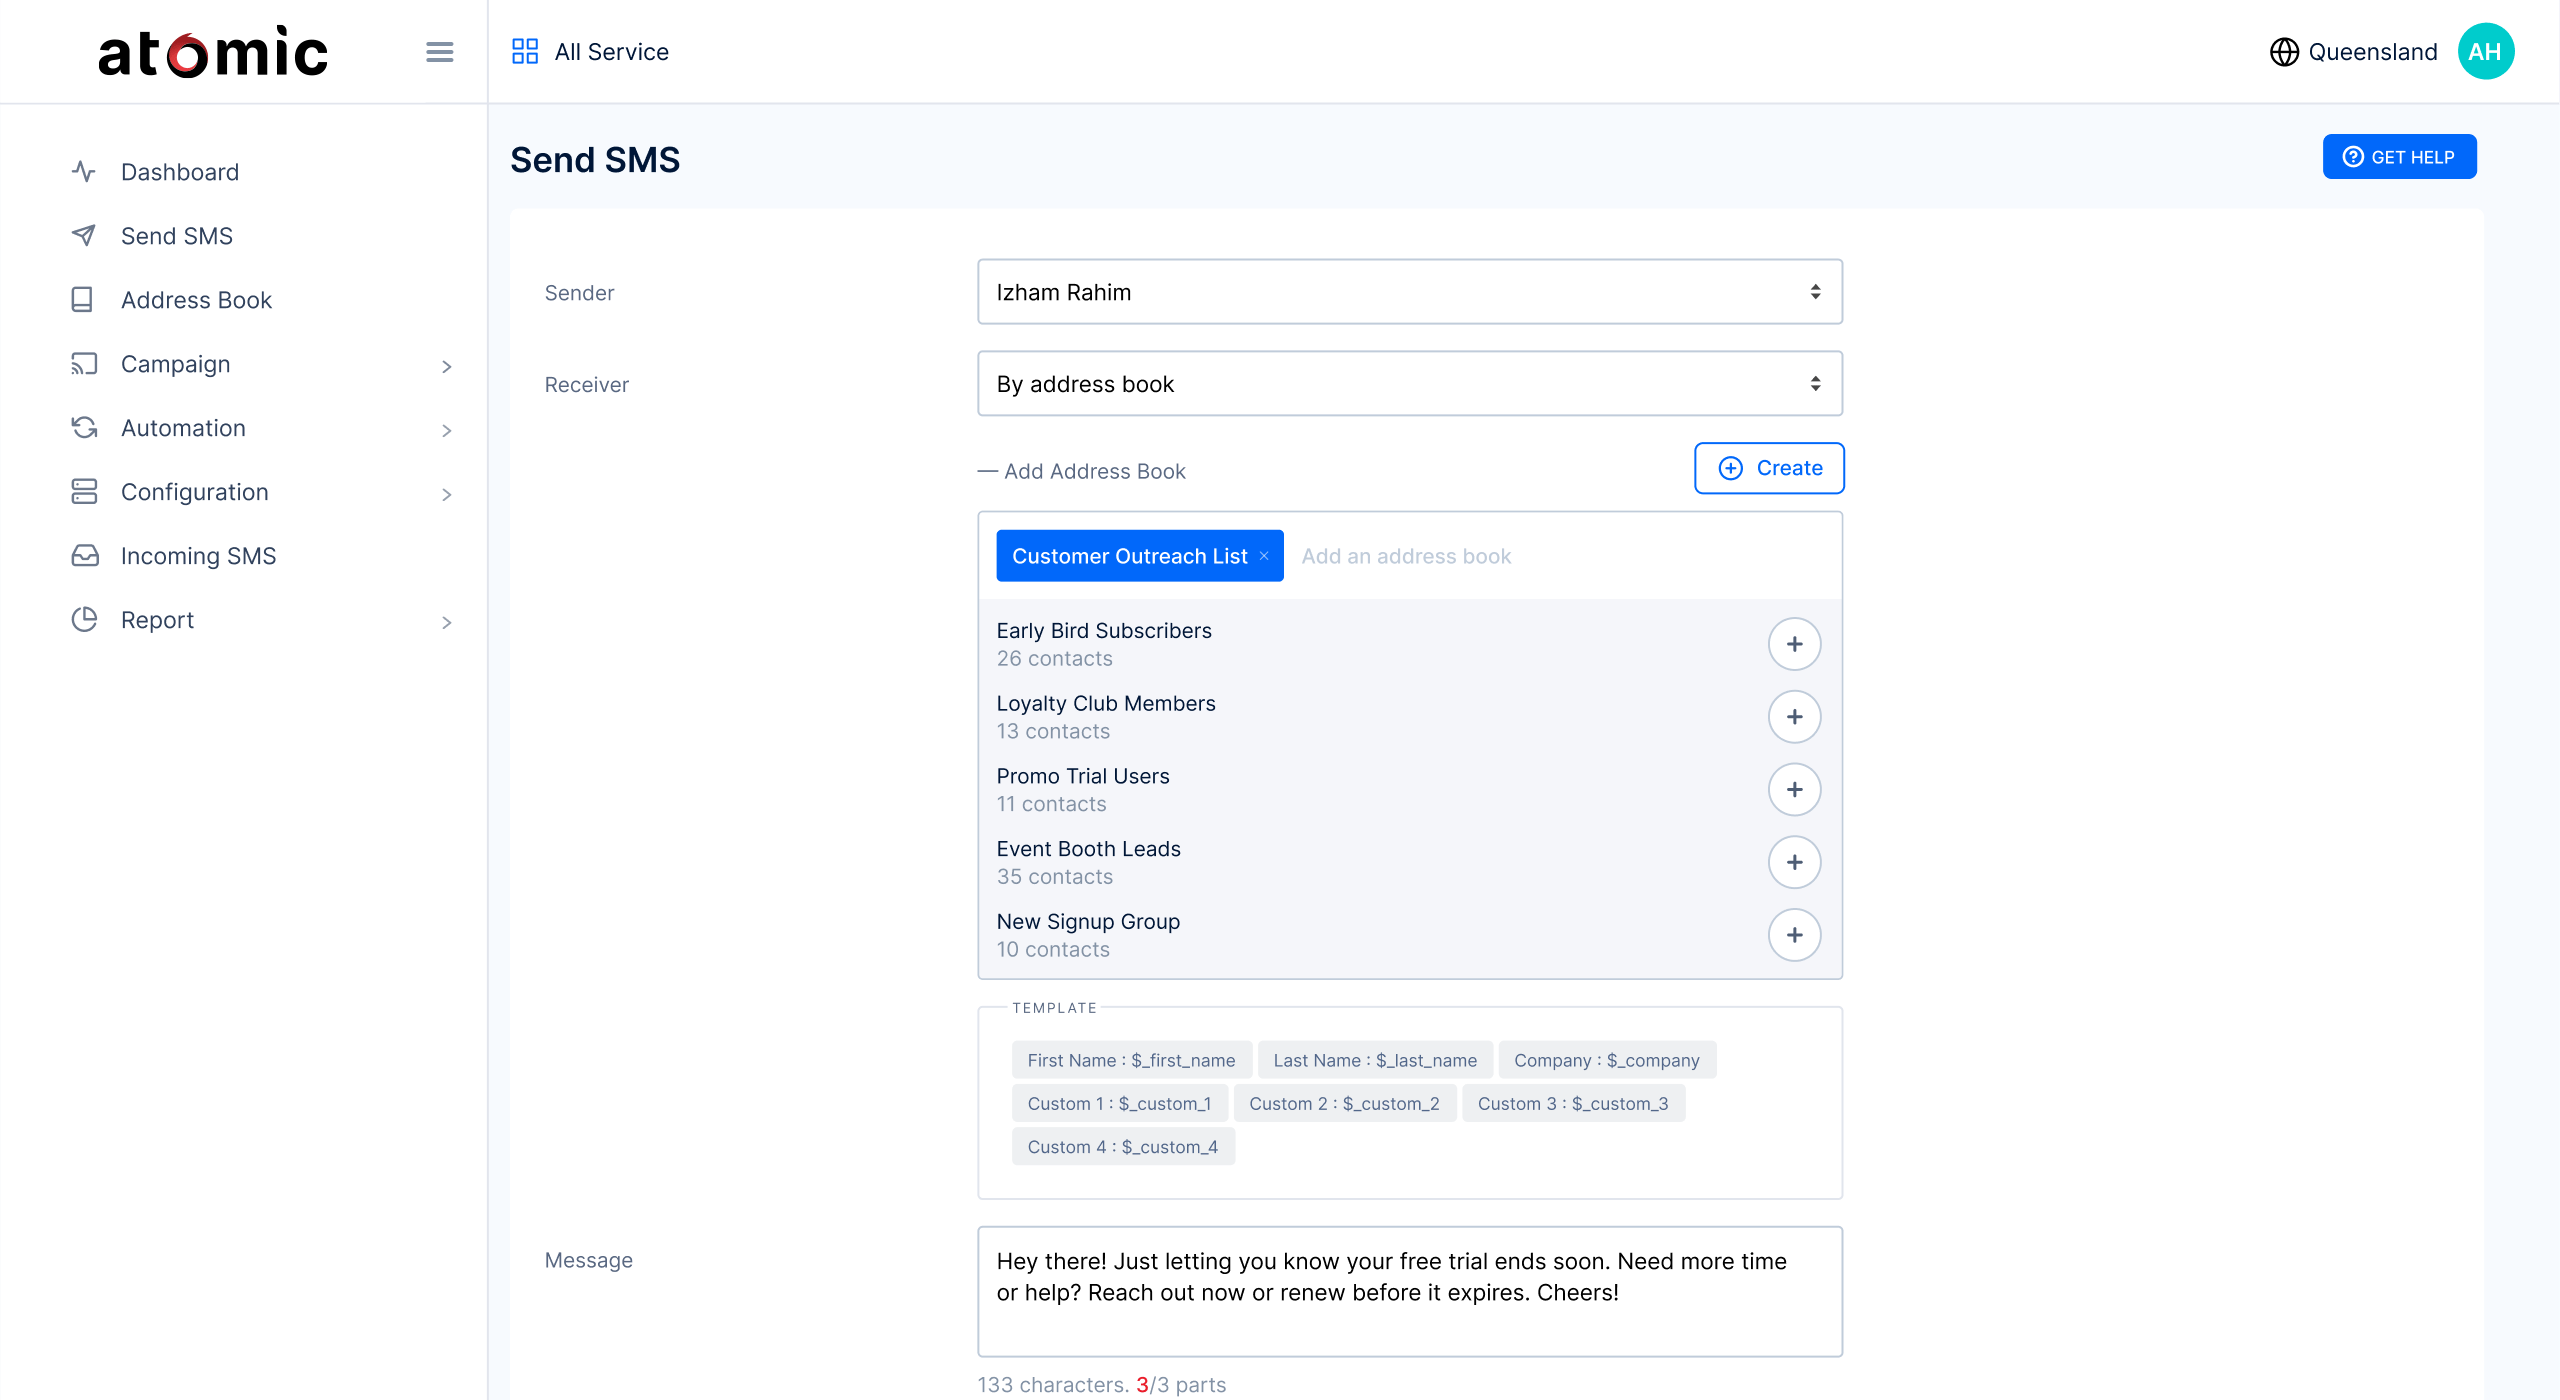Click the Queensland globe icon
Screen dimensions: 2560x1400
click(2284, 52)
